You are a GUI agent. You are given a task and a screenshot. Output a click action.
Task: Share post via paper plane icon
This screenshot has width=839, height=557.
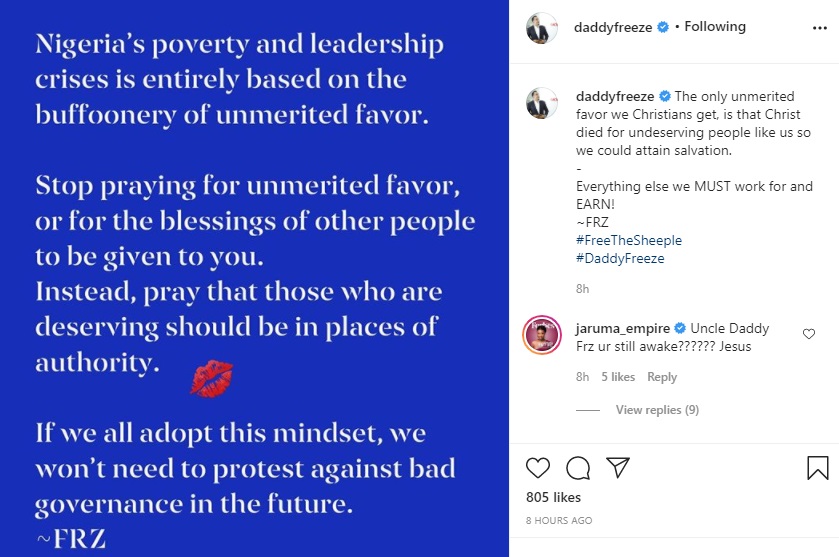tap(618, 468)
